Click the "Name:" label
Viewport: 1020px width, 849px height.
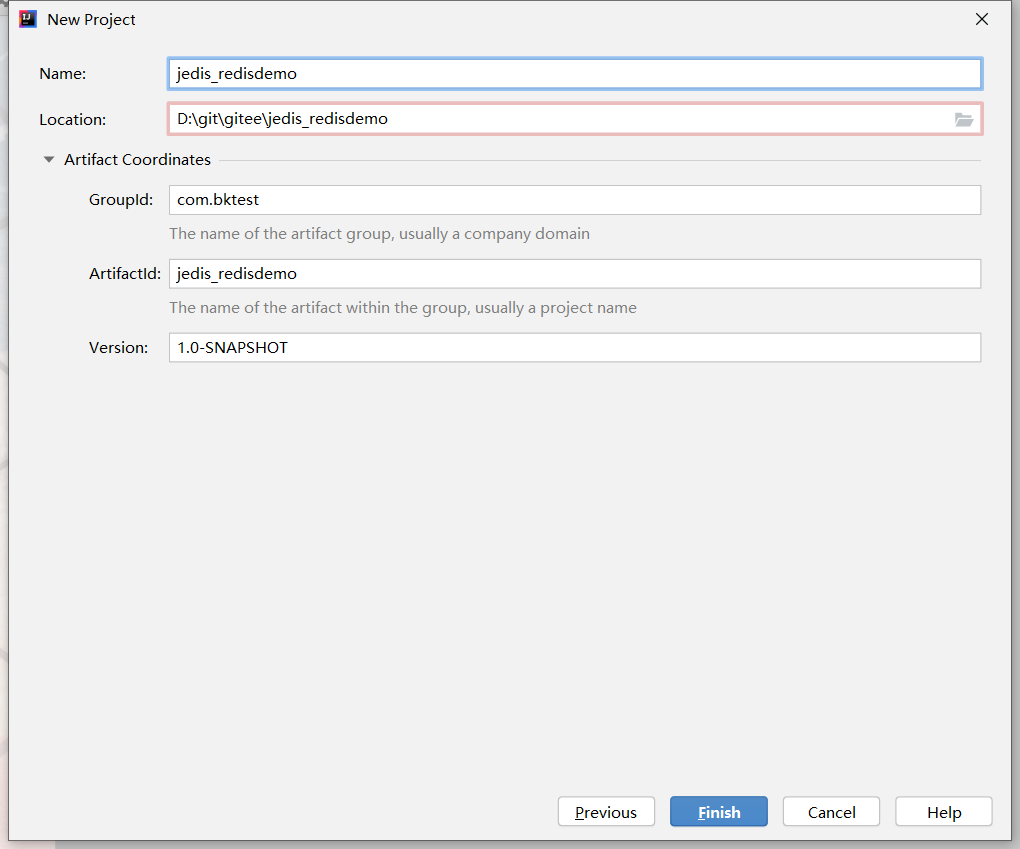coord(63,74)
